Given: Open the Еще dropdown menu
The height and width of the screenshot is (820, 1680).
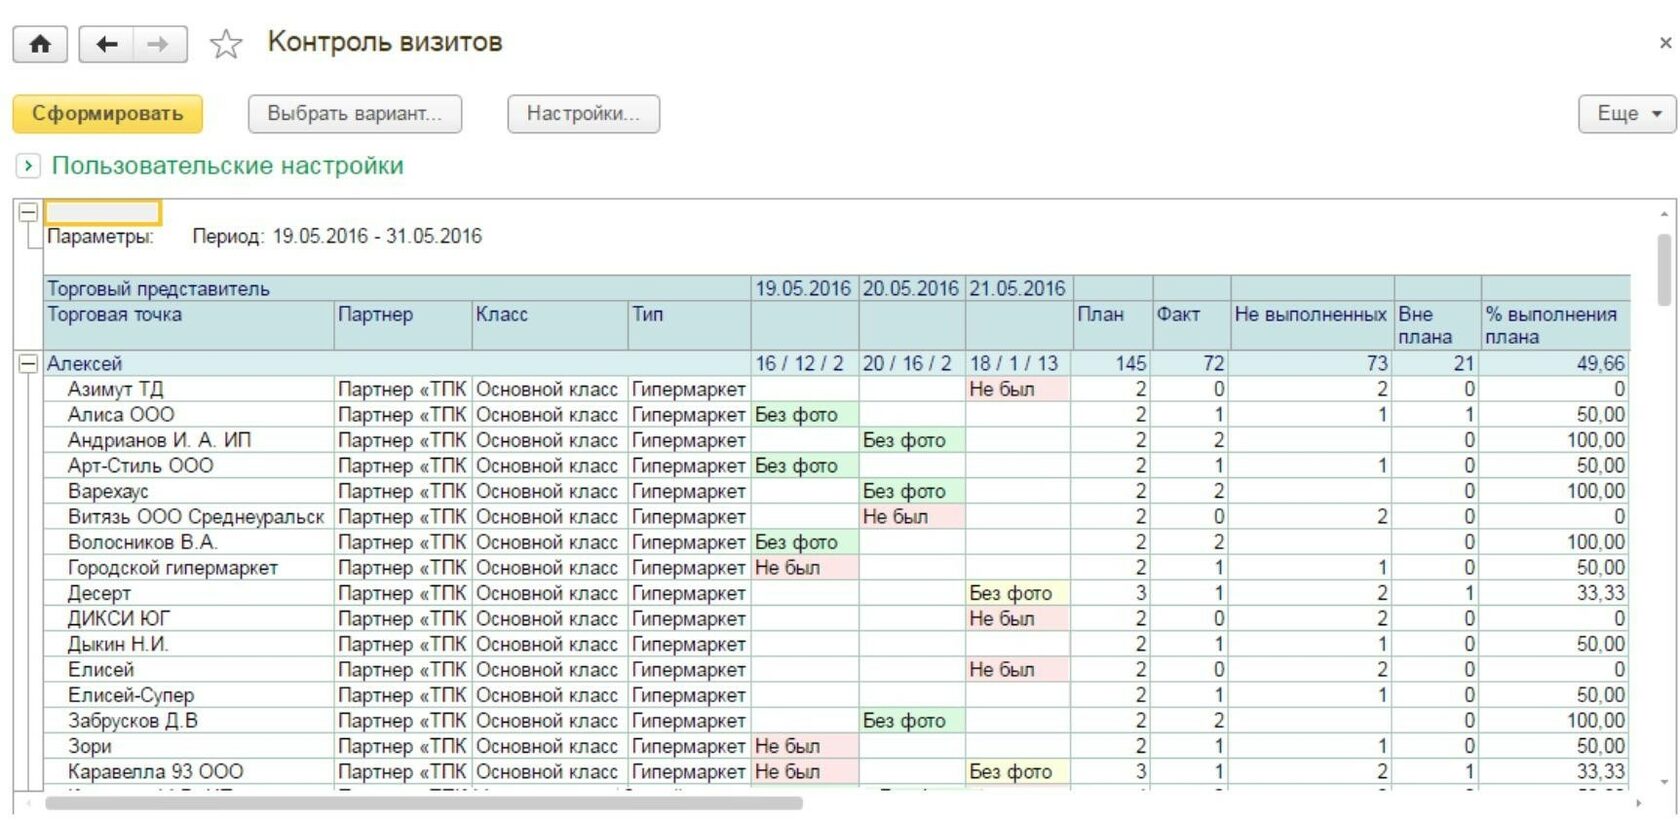Looking at the screenshot, I should click(x=1626, y=113).
